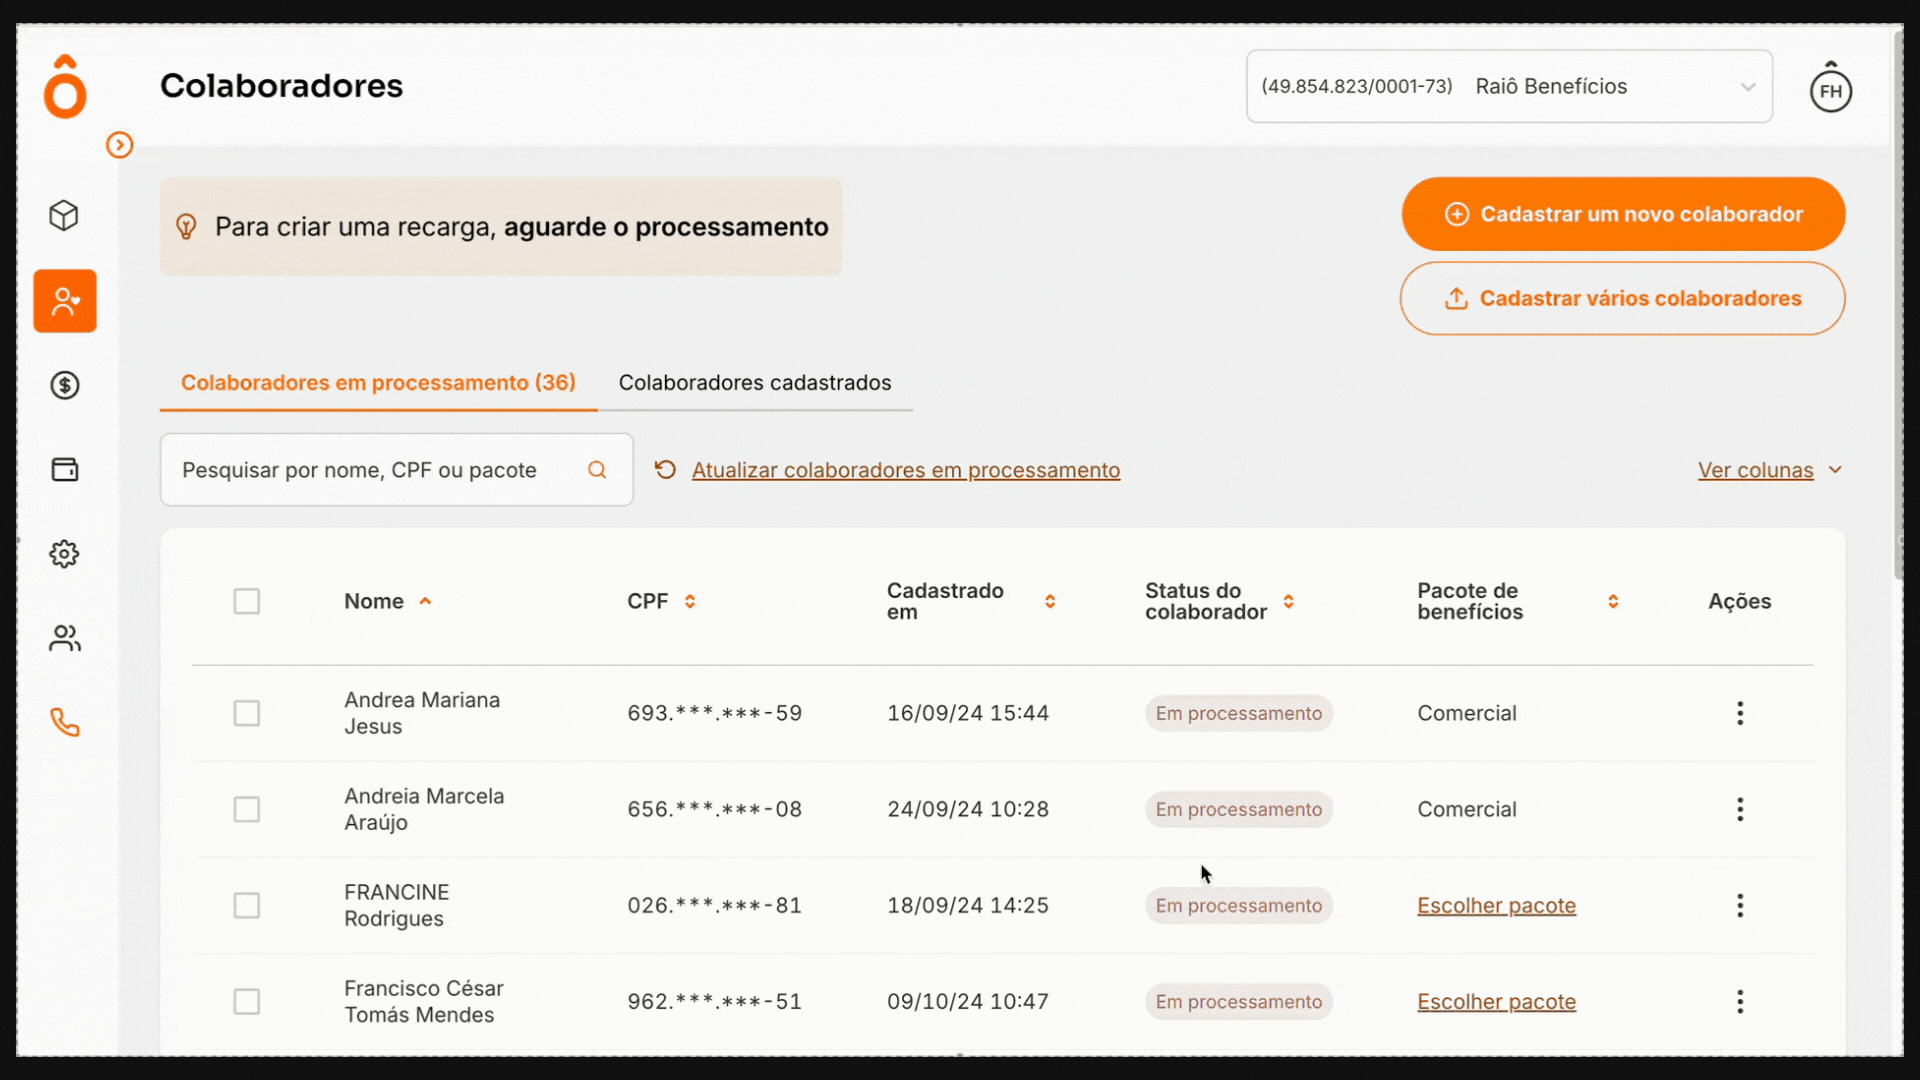
Task: Switch to the Colaboradores cadastrados tab
Action: tap(755, 382)
